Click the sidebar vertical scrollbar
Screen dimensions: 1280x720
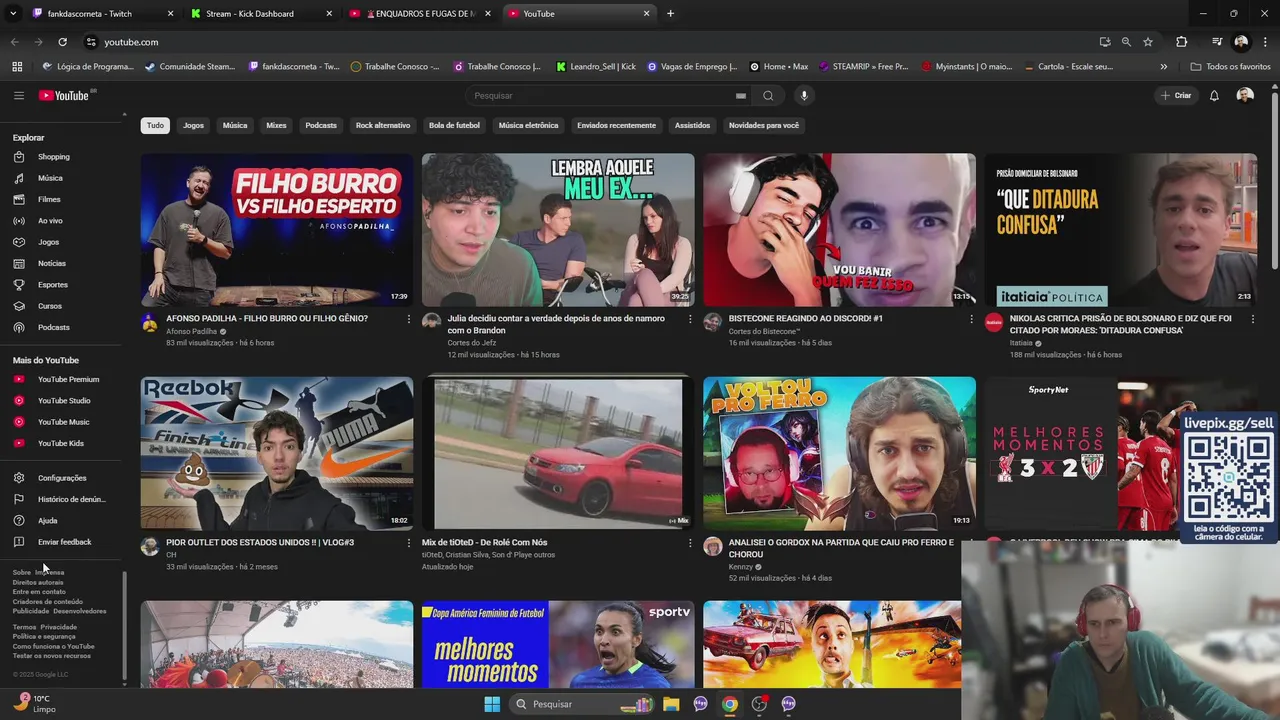[x=124, y=627]
